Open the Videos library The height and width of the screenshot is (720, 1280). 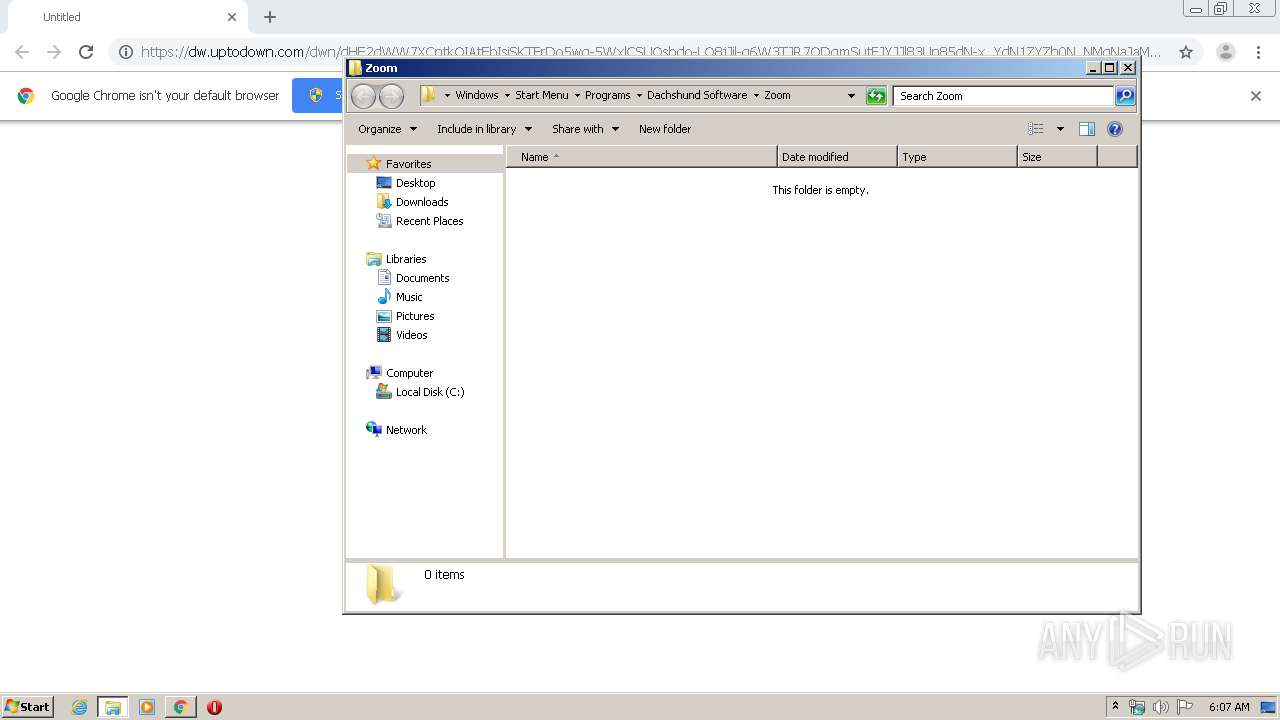[411, 335]
